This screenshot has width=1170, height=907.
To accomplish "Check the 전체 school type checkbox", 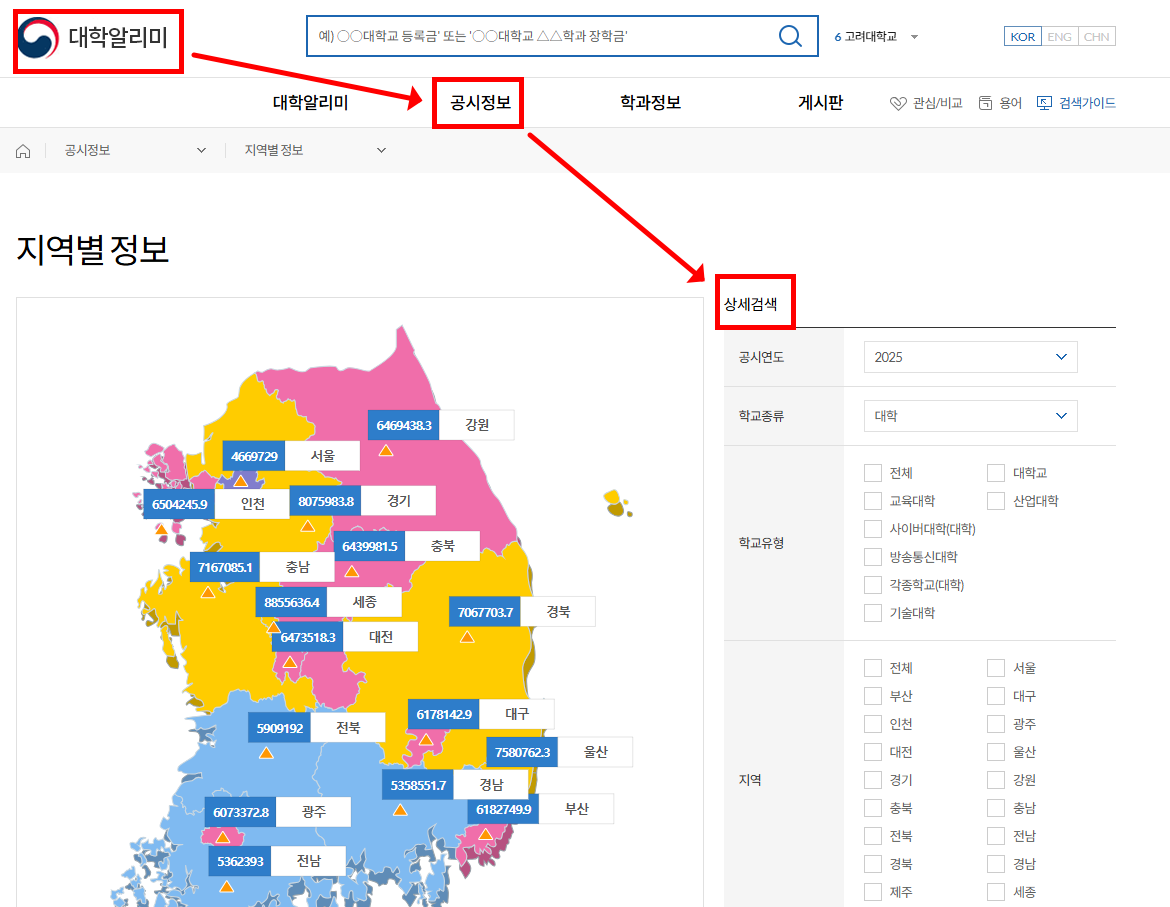I will click(872, 473).
